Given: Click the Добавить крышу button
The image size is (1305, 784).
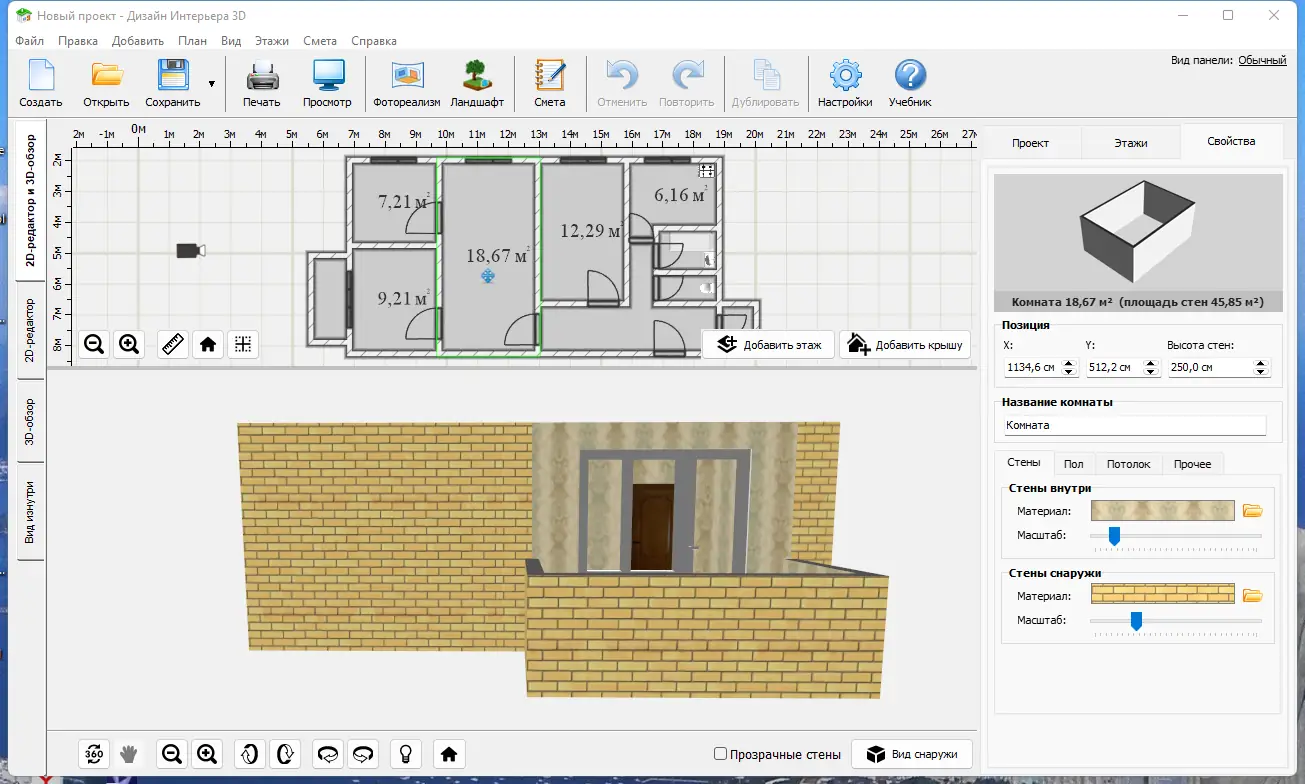Looking at the screenshot, I should tap(906, 345).
